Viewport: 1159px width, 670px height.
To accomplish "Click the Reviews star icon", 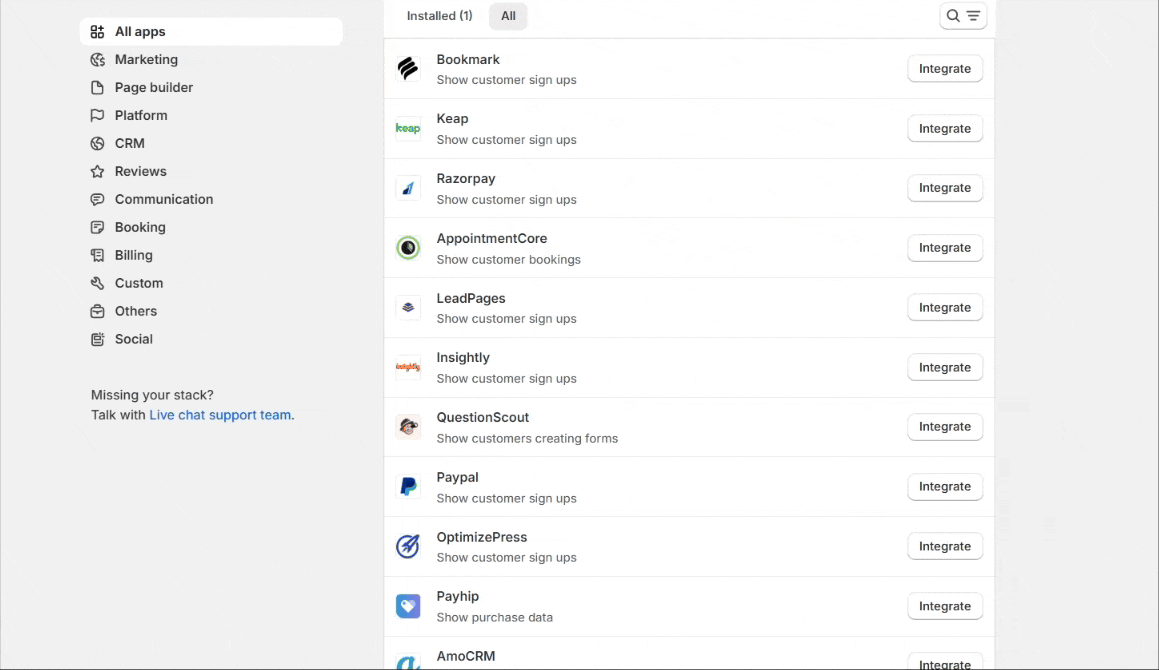I will (98, 172).
